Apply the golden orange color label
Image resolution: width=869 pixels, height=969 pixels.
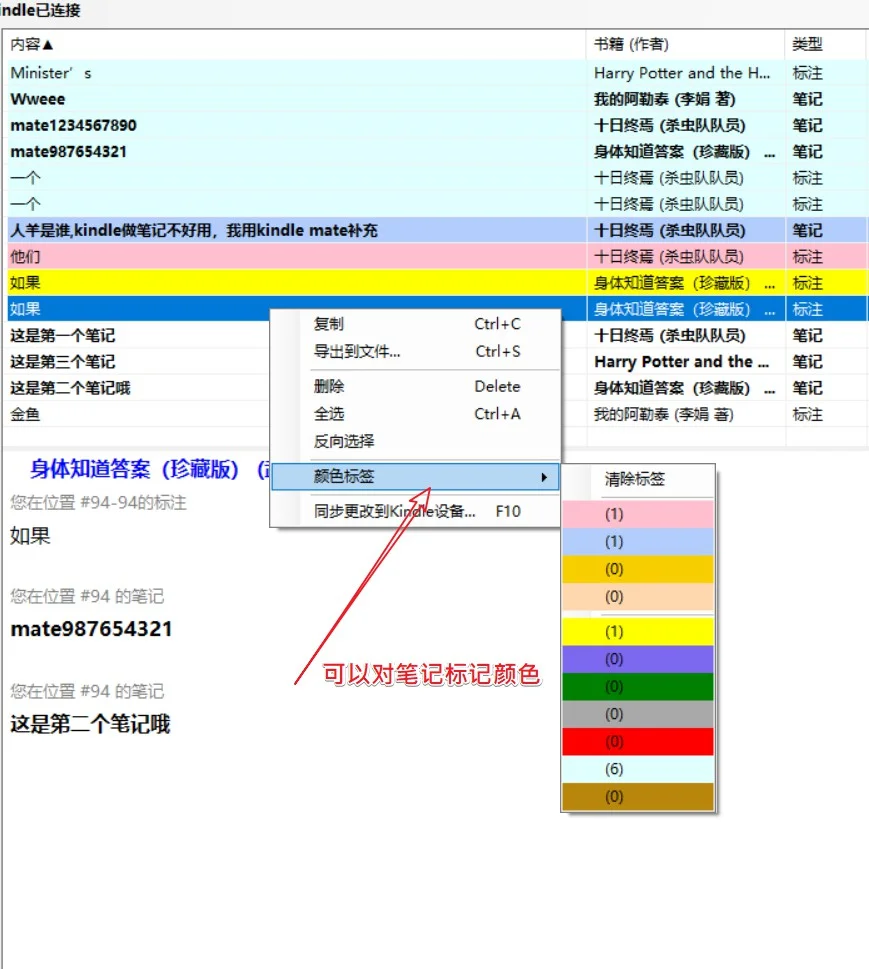tap(638, 569)
